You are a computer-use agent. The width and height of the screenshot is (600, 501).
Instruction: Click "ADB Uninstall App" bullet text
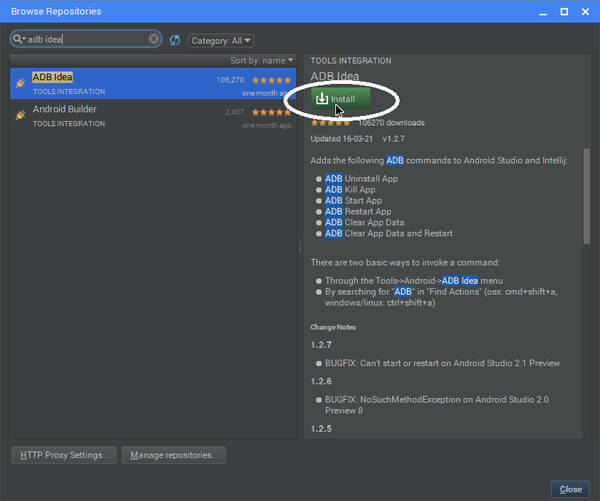click(361, 179)
